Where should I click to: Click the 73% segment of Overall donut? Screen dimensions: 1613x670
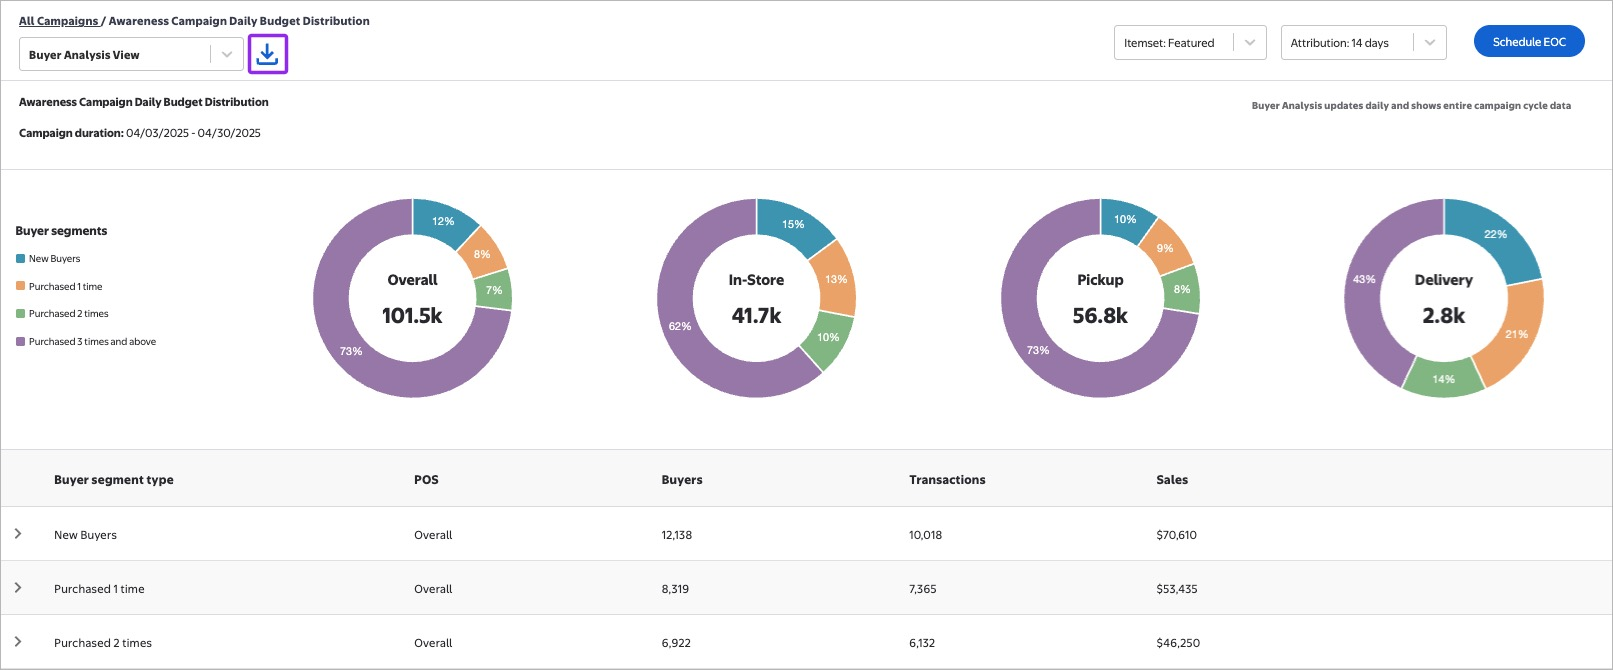point(350,351)
